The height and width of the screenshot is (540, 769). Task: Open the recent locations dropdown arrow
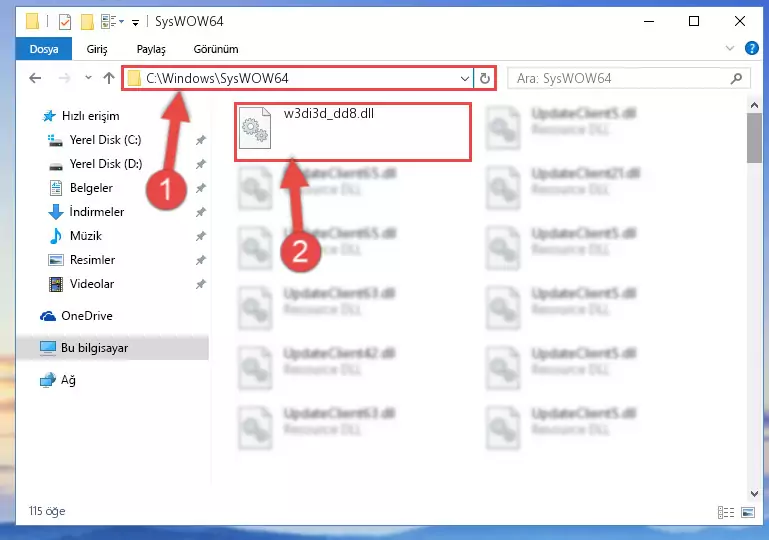[88, 77]
